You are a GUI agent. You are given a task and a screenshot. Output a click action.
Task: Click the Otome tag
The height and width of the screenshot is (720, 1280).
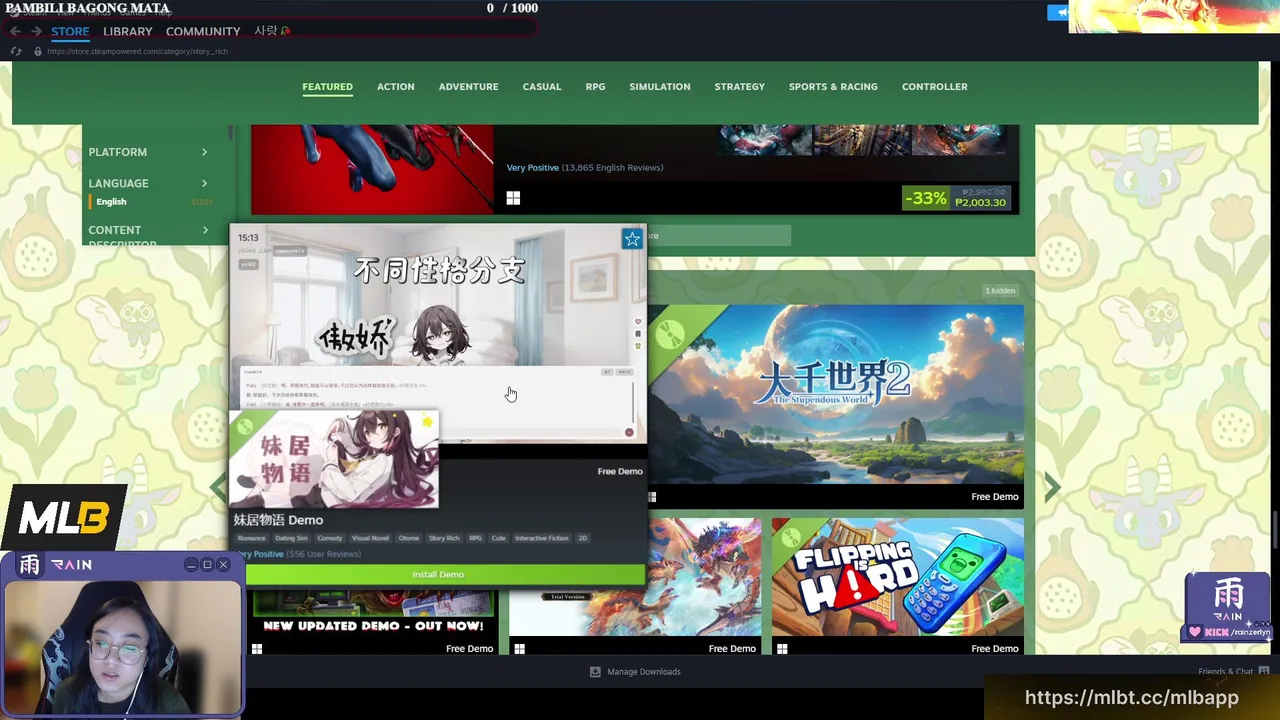[408, 538]
